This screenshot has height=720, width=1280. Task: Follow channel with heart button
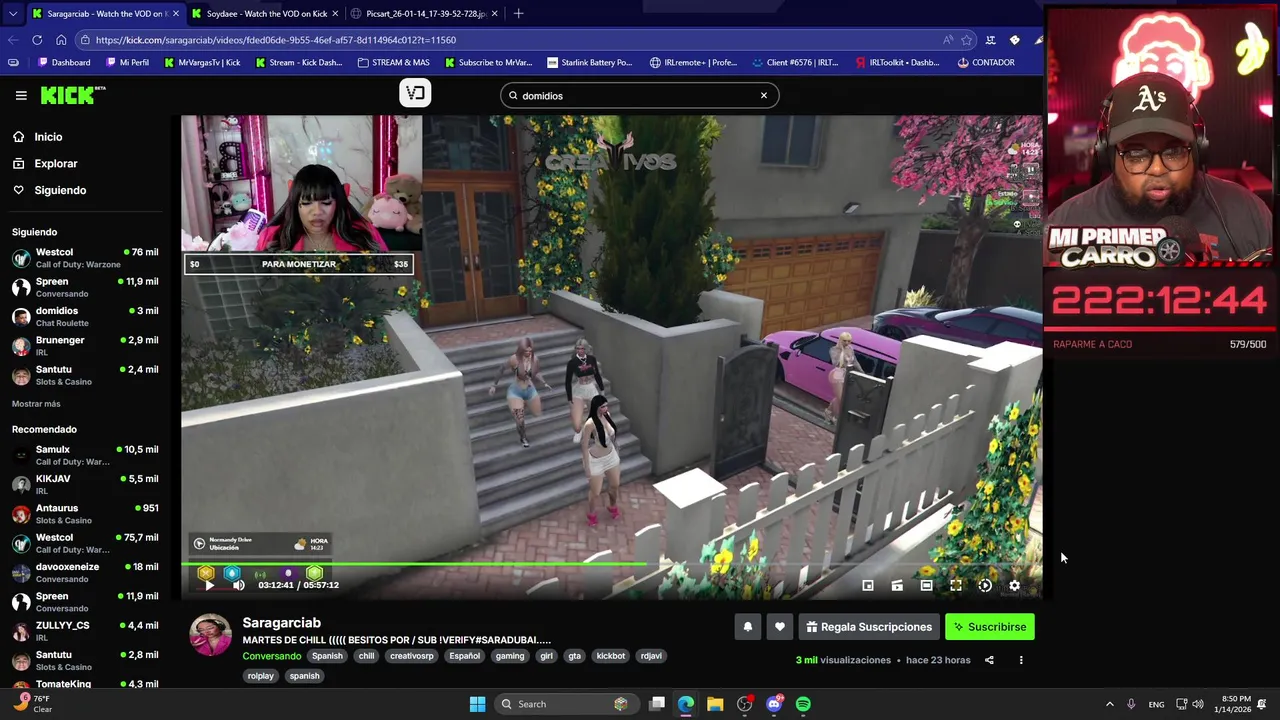(780, 627)
